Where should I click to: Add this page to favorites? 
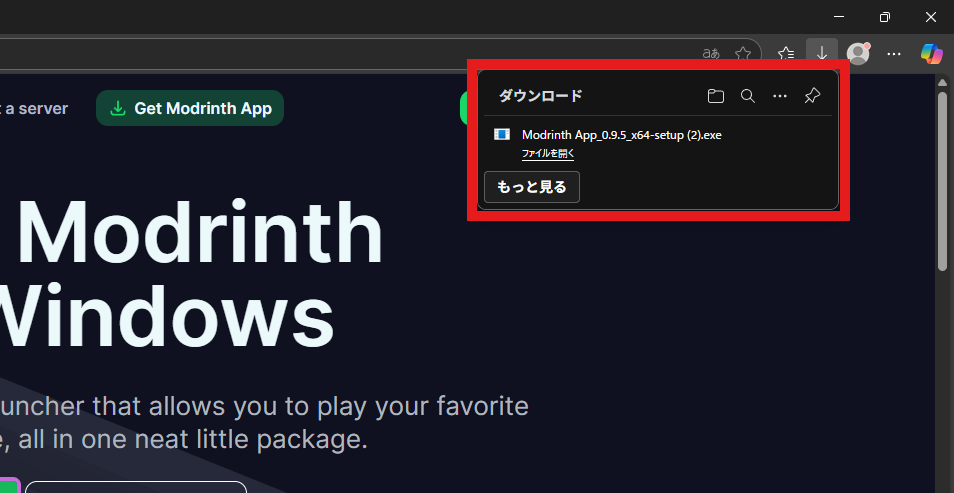[743, 54]
